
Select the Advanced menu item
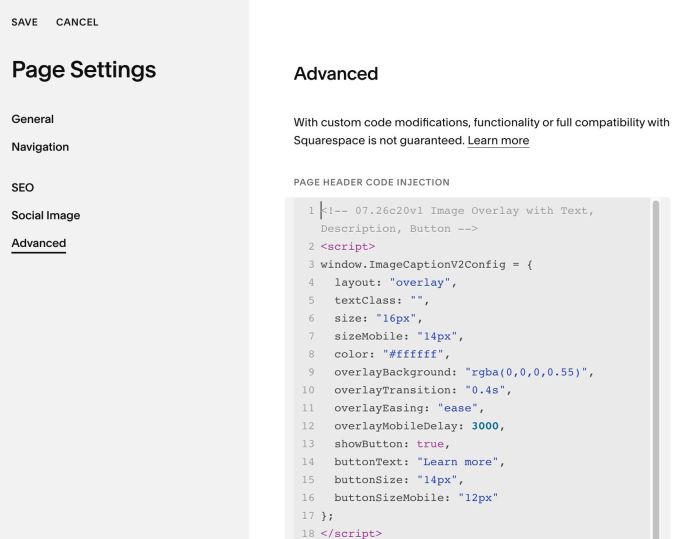(x=39, y=243)
